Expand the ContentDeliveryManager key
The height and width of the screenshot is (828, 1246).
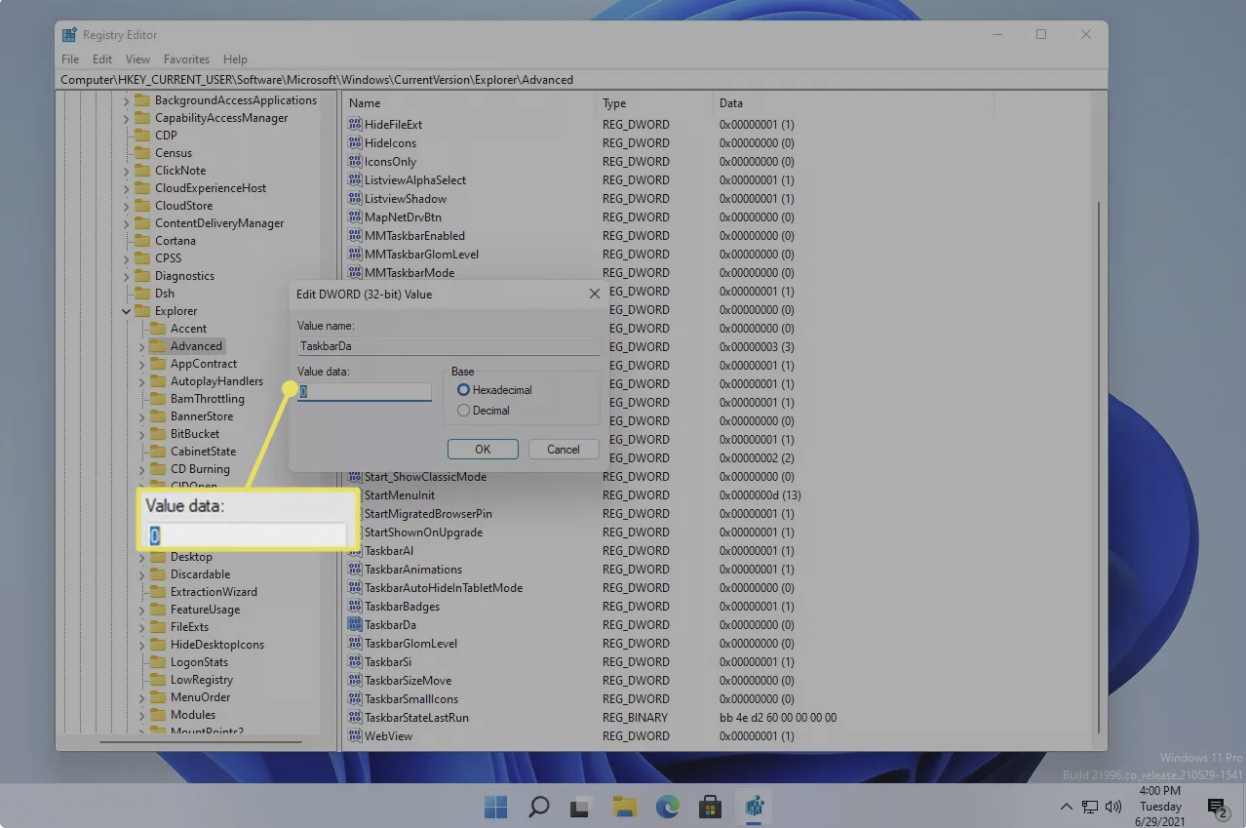127,223
